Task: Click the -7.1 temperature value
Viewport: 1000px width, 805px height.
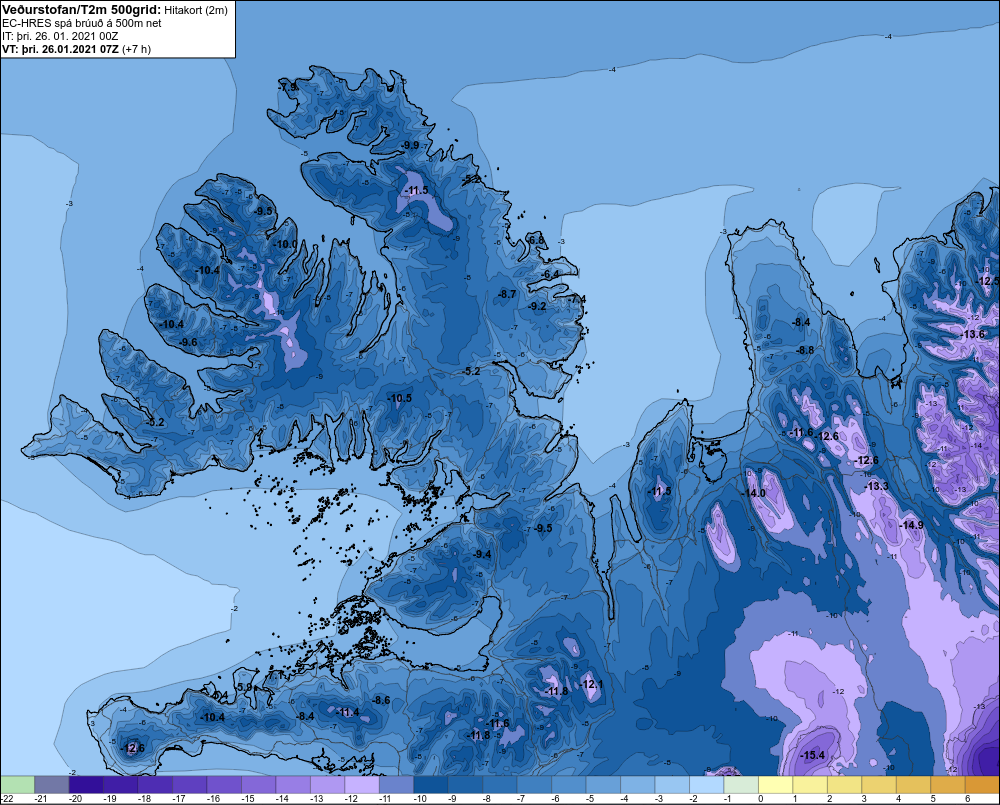Action: click(276, 674)
